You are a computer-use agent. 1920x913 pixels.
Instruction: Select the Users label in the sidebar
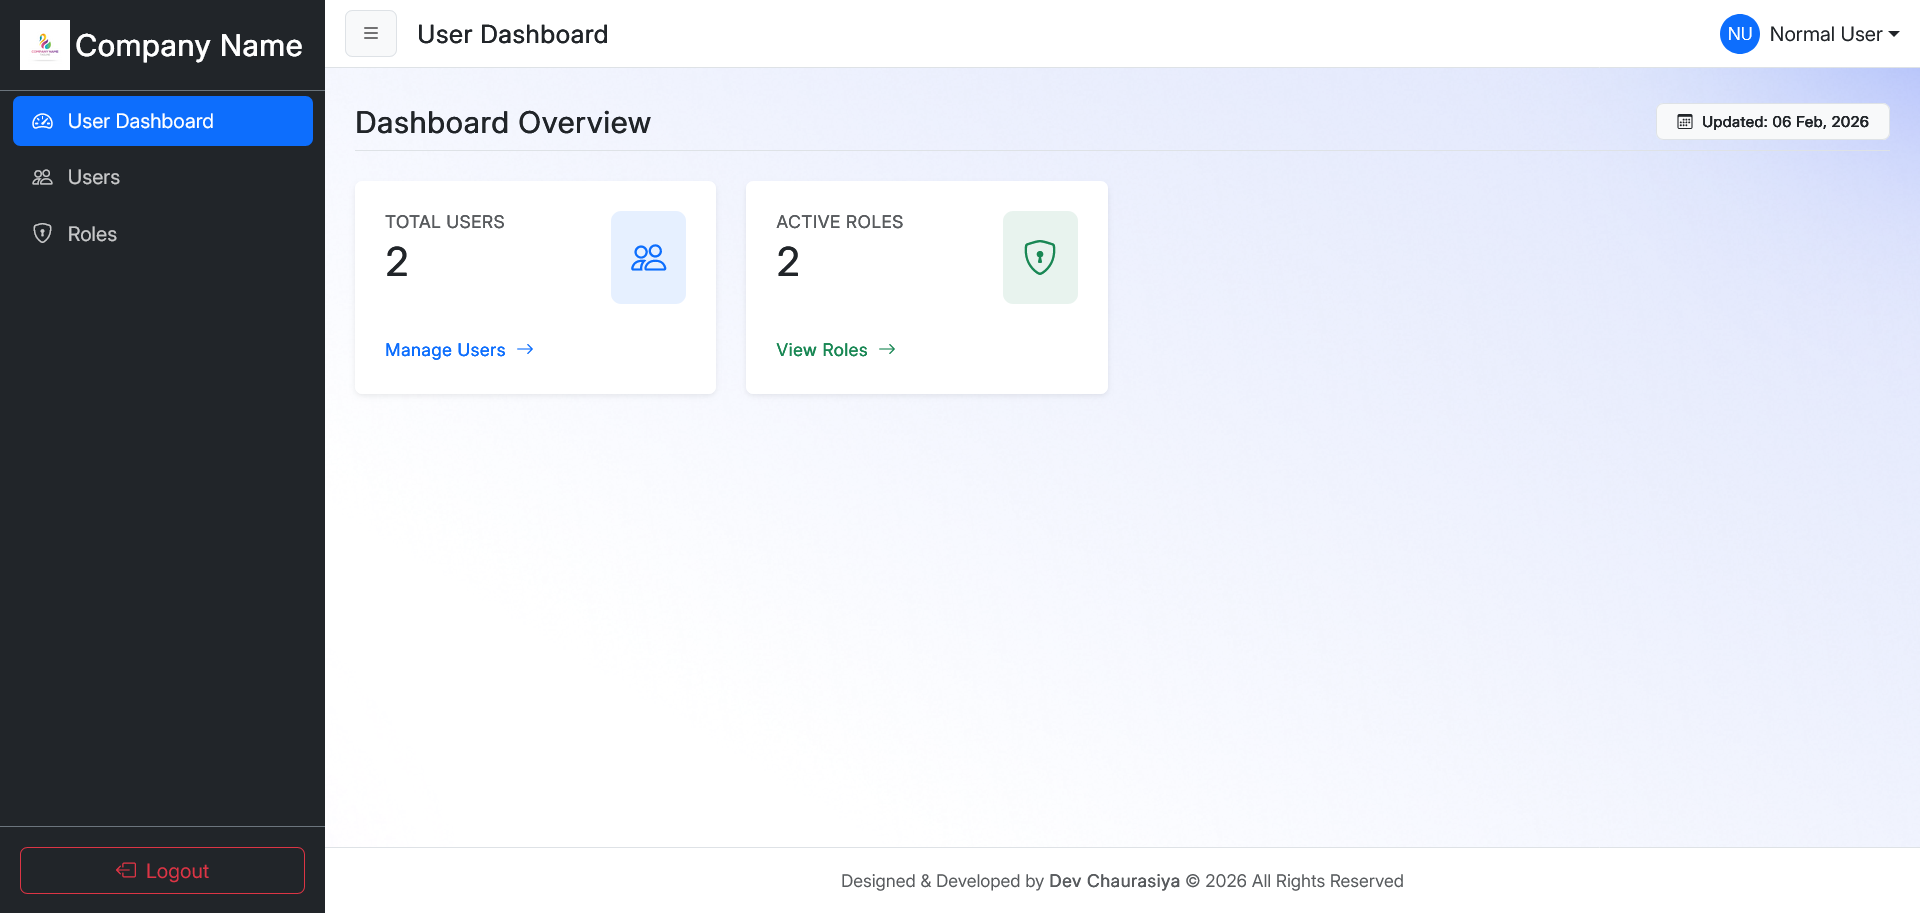94,177
